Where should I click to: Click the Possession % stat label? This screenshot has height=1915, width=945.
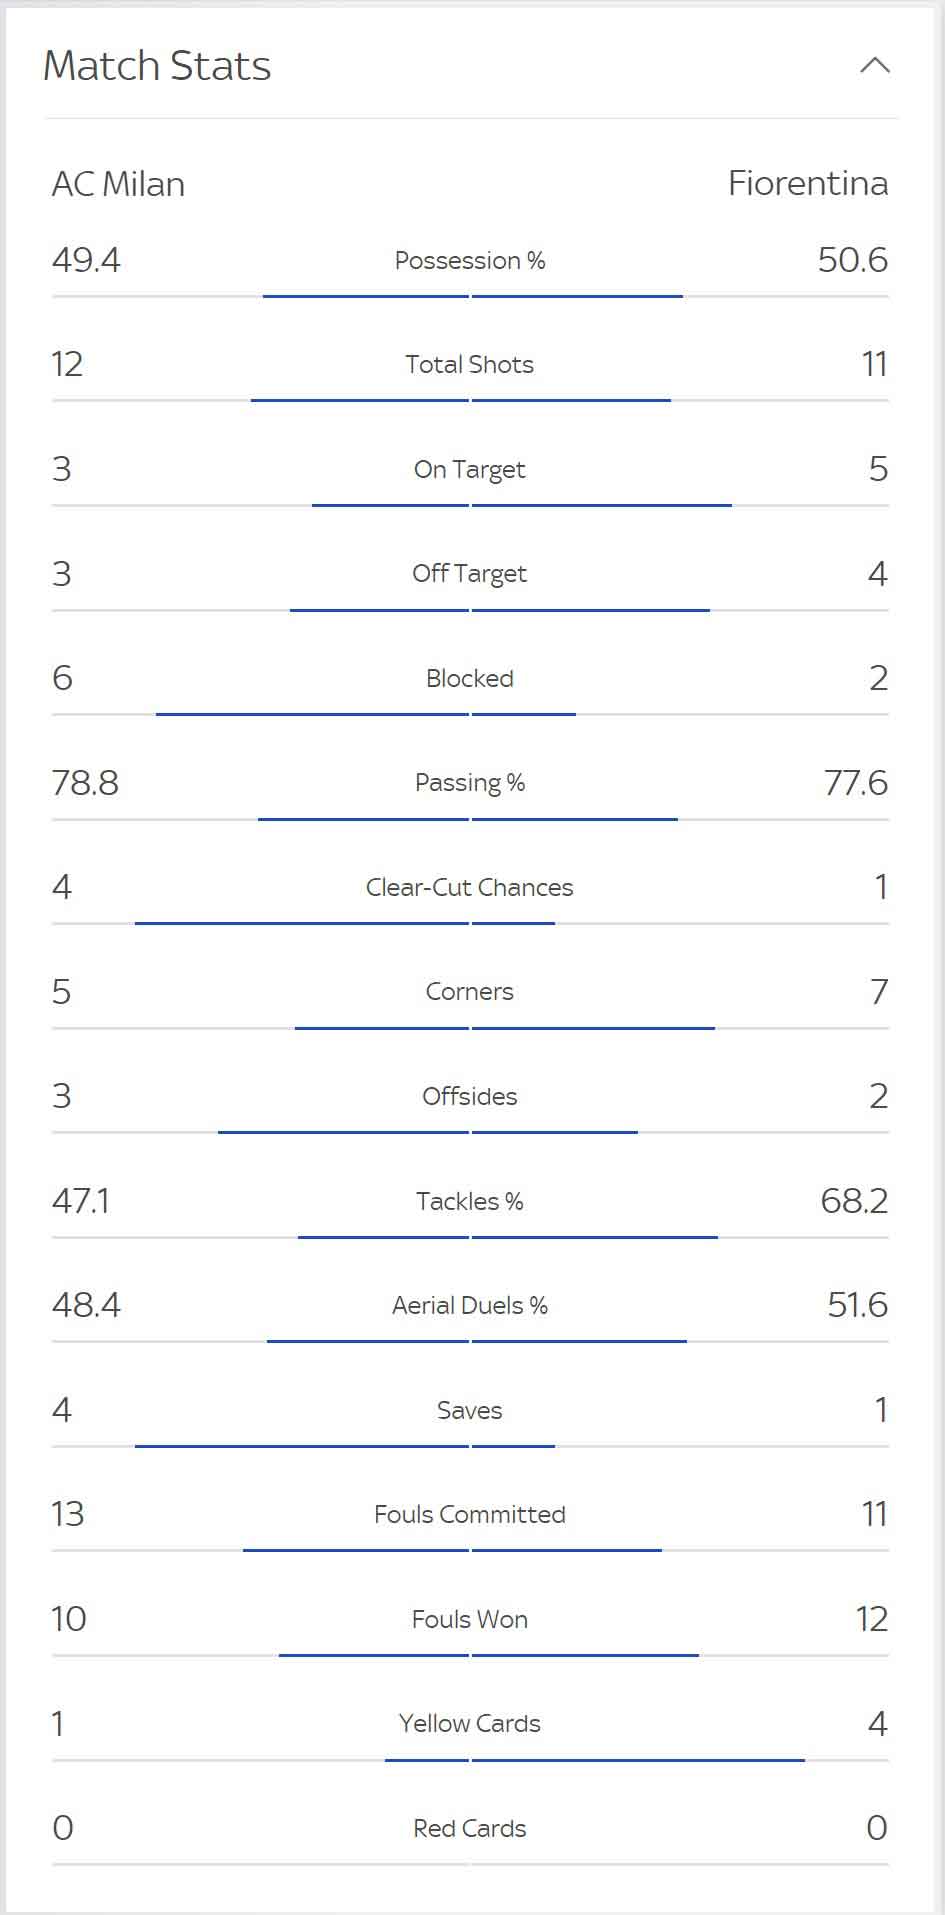(470, 261)
